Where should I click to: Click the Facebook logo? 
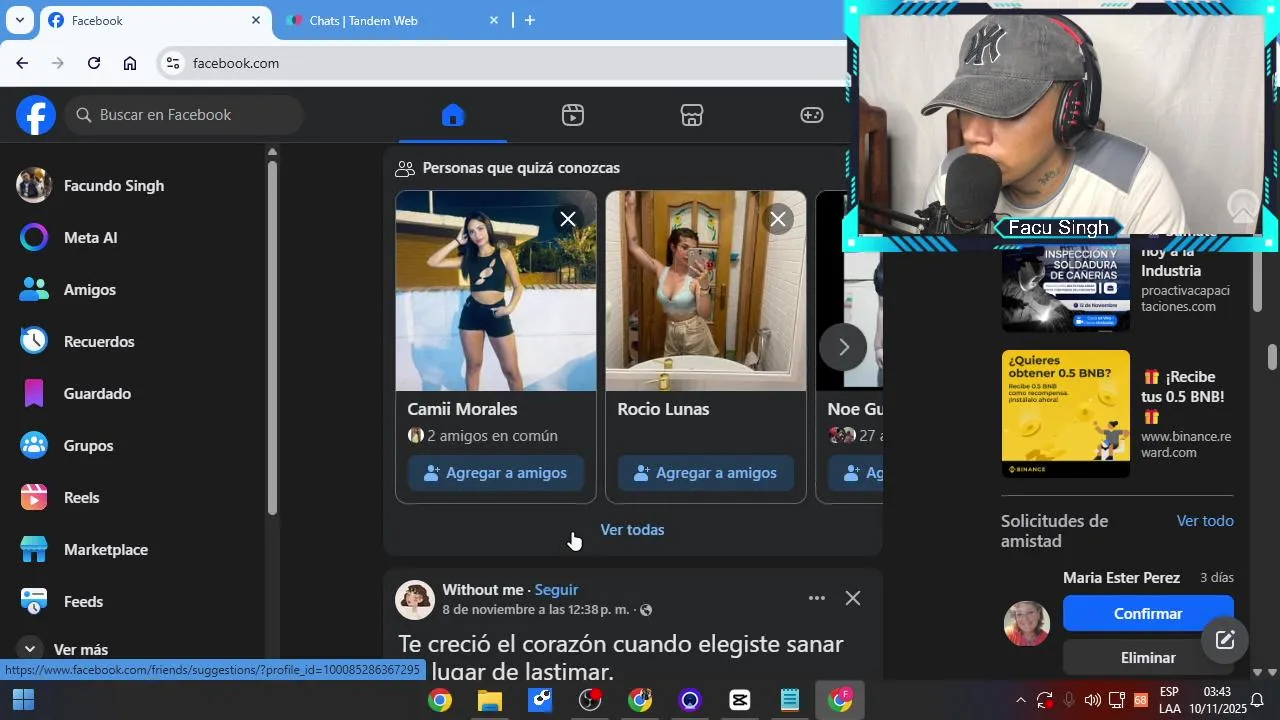(36, 115)
